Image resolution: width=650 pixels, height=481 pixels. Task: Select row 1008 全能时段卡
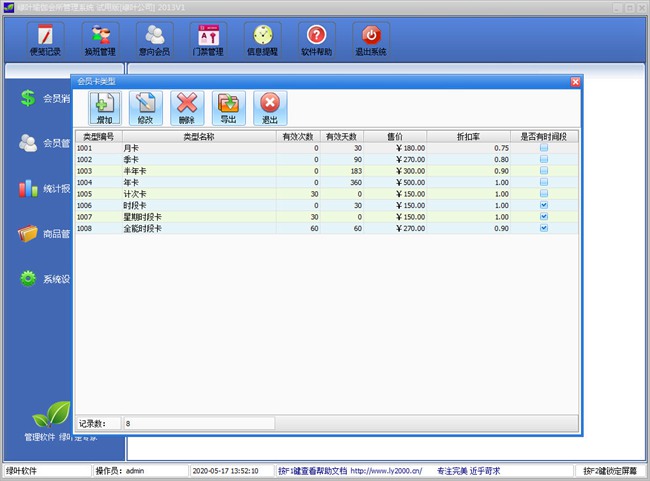click(327, 228)
